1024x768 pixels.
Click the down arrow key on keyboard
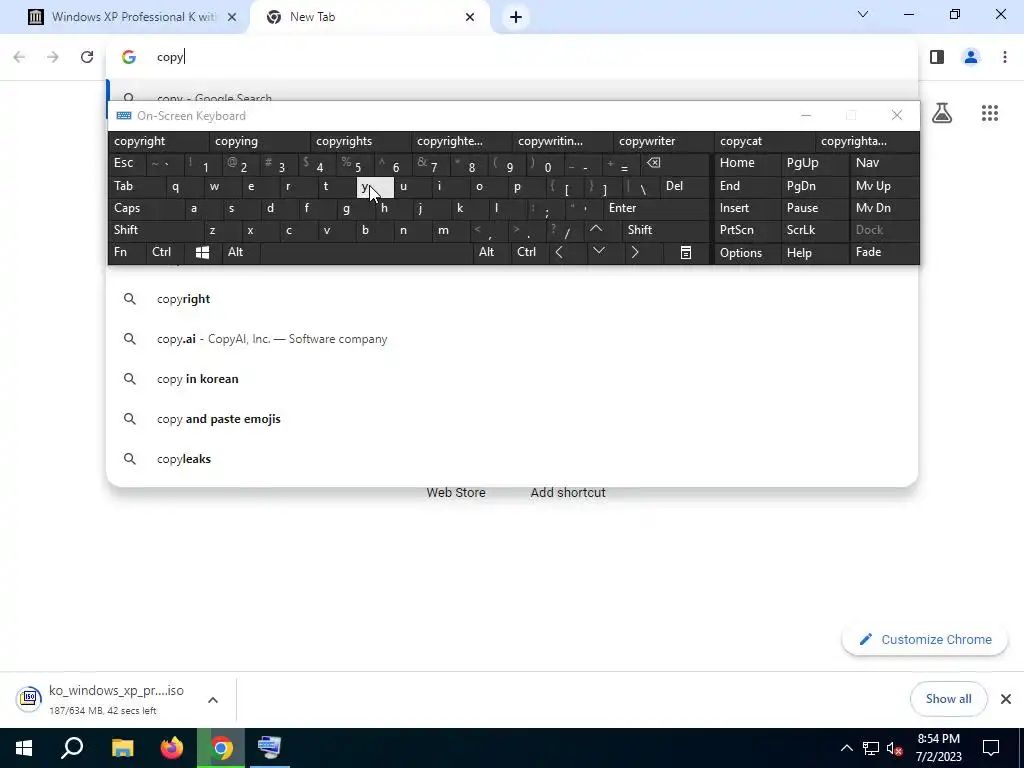tap(598, 251)
